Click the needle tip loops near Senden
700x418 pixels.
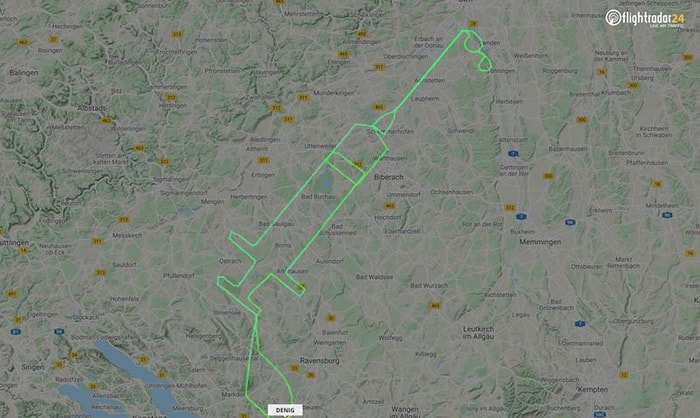tap(478, 51)
